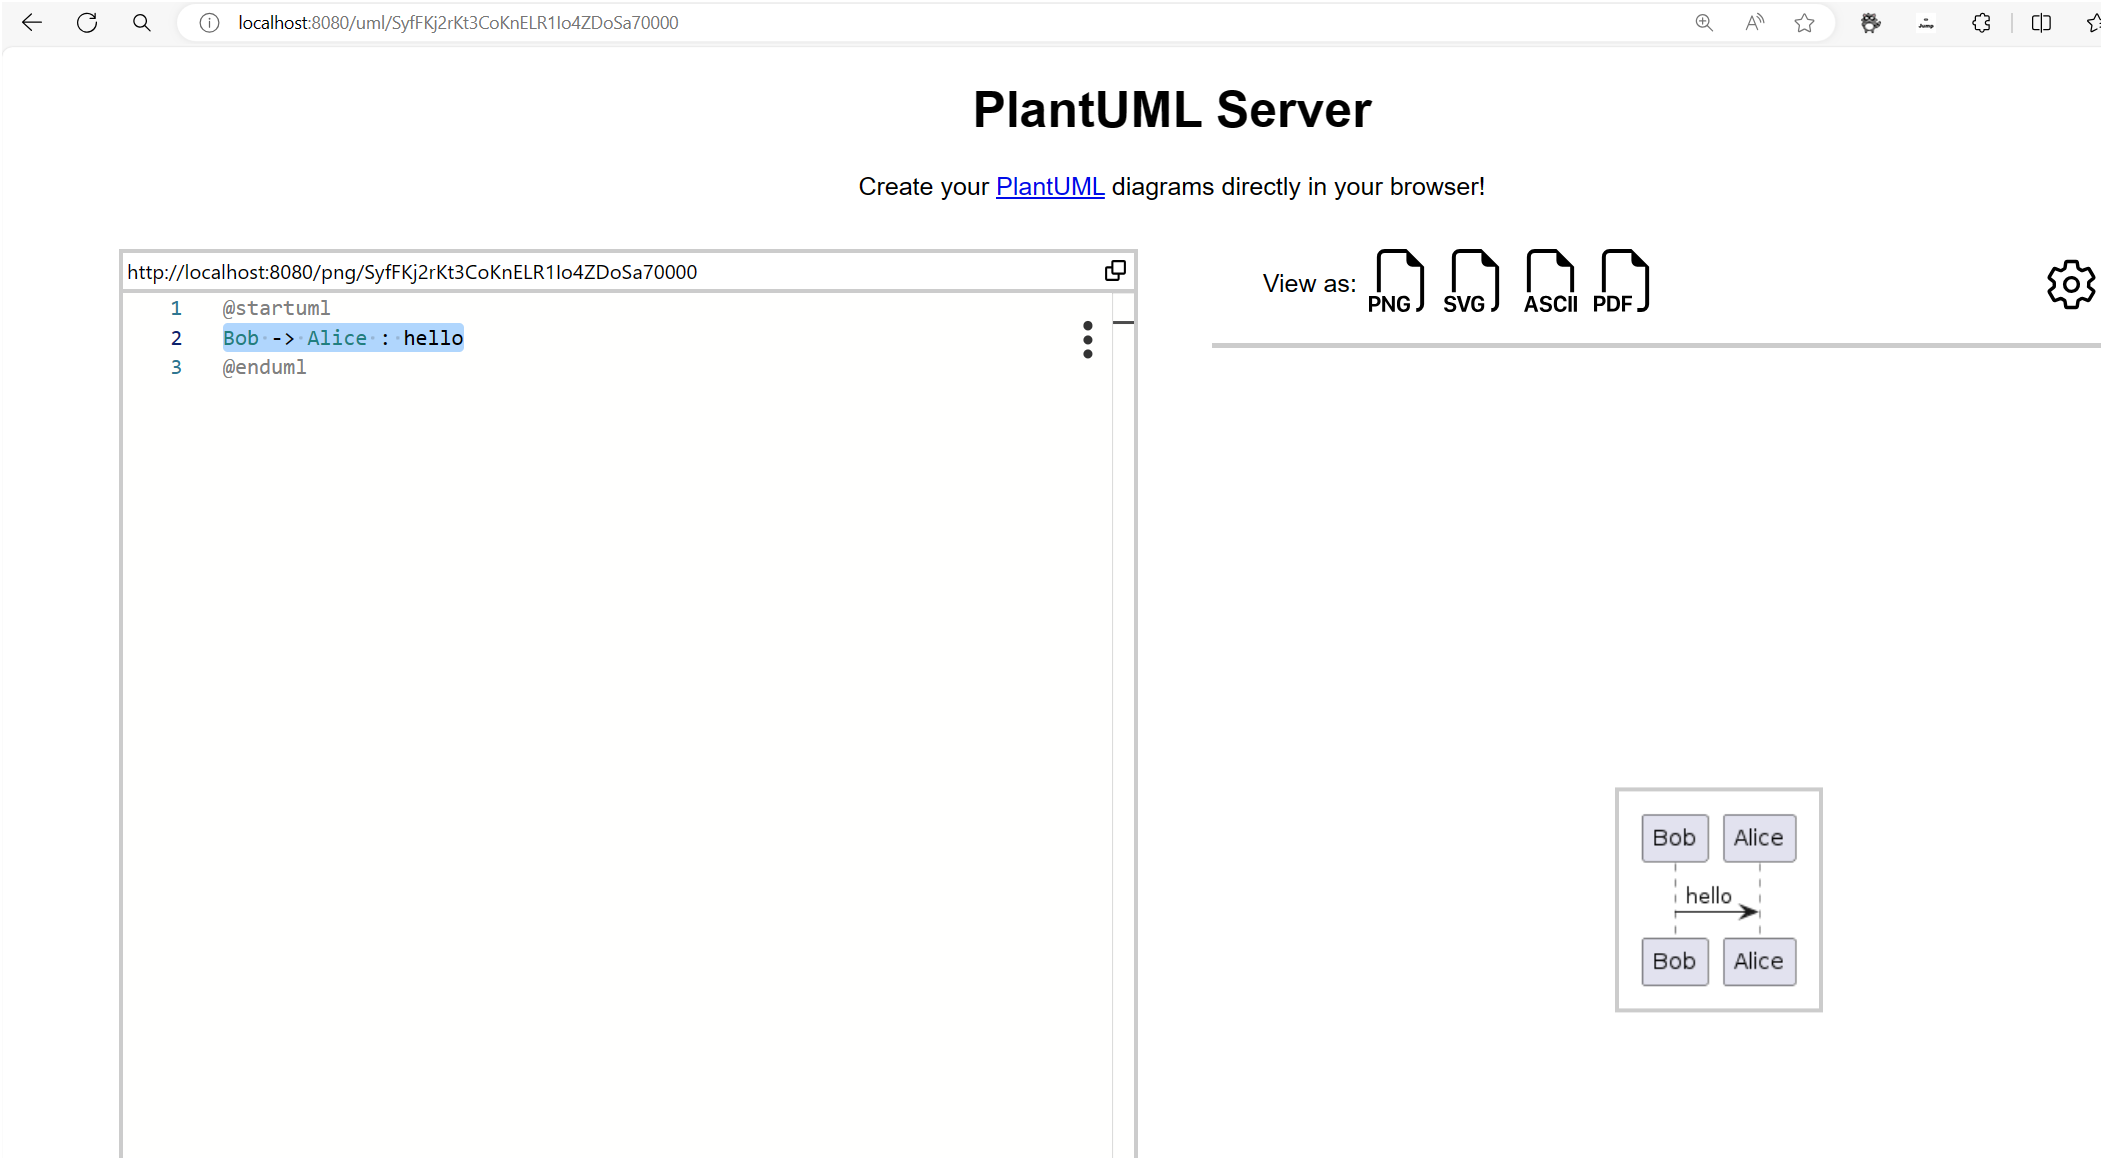Follow the PlantUML hyperlink
This screenshot has height=1160, width=2103.
(x=1049, y=187)
